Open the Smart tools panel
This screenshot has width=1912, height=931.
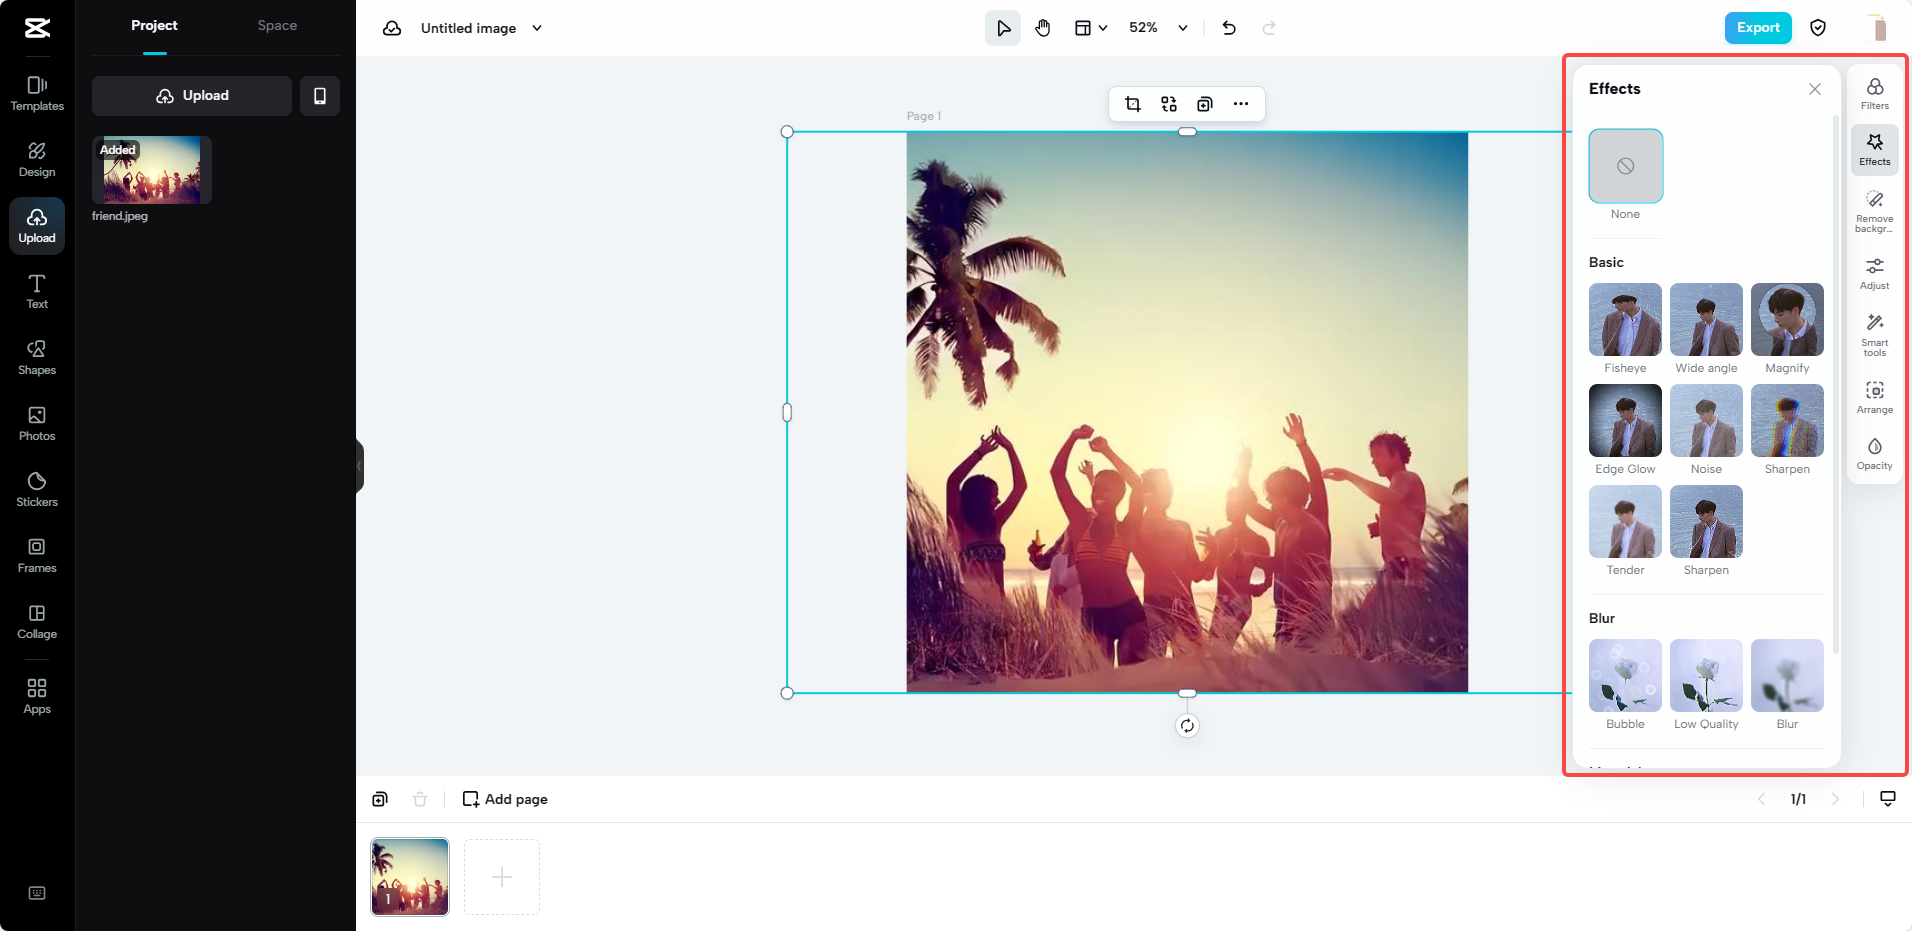point(1874,333)
